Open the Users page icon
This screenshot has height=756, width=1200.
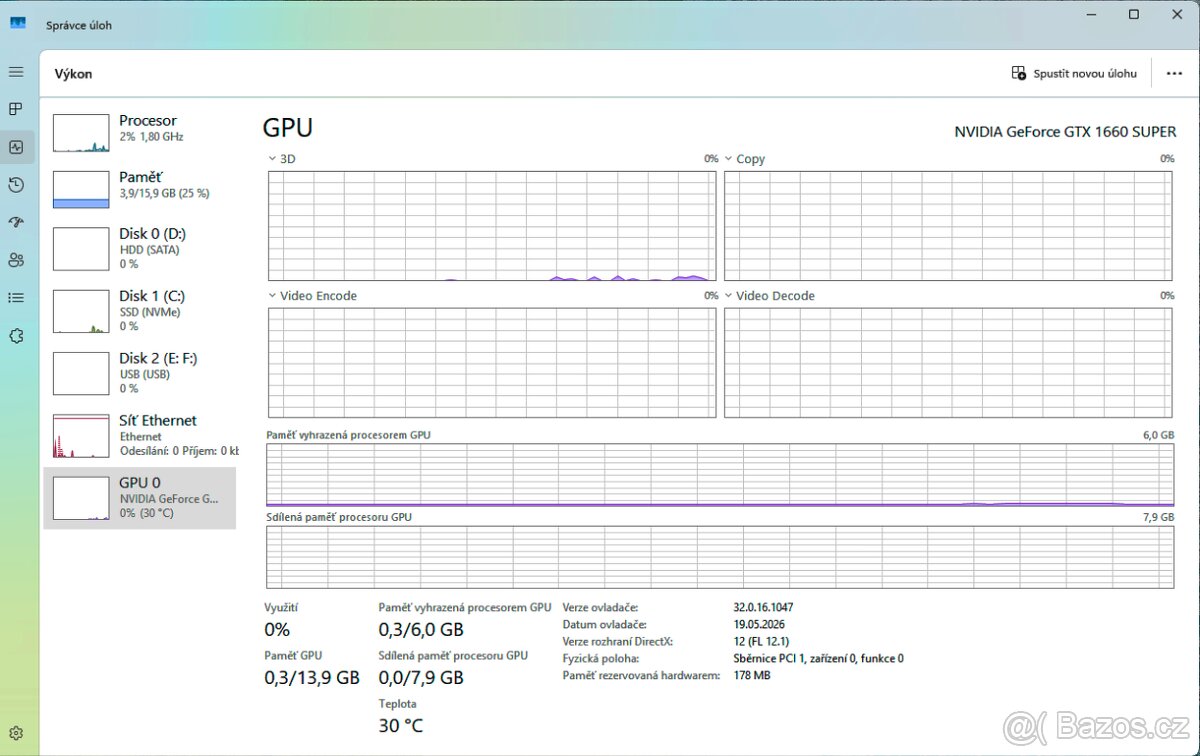click(16, 260)
